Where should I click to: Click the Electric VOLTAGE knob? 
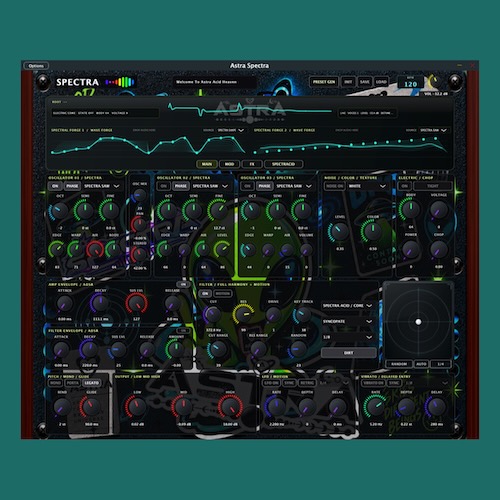pyautogui.click(x=439, y=210)
